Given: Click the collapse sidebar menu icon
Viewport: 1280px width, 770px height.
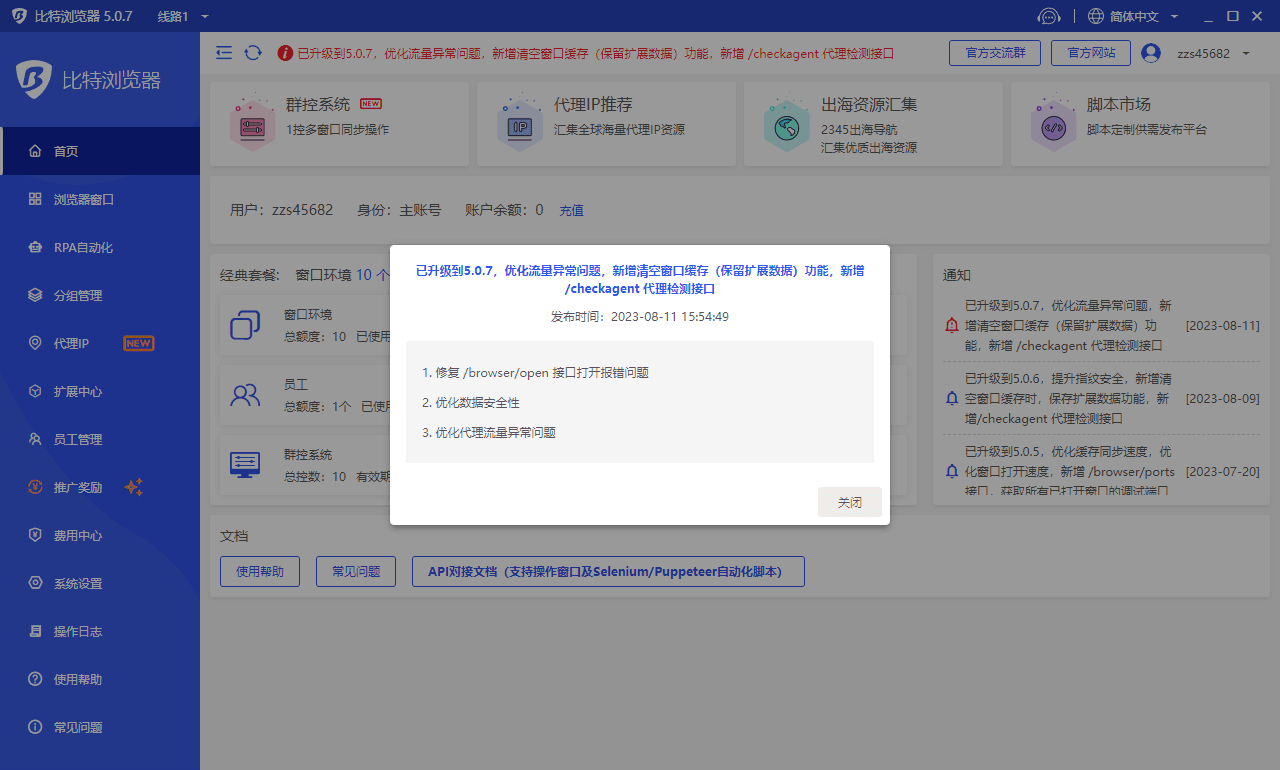Looking at the screenshot, I should click(224, 53).
